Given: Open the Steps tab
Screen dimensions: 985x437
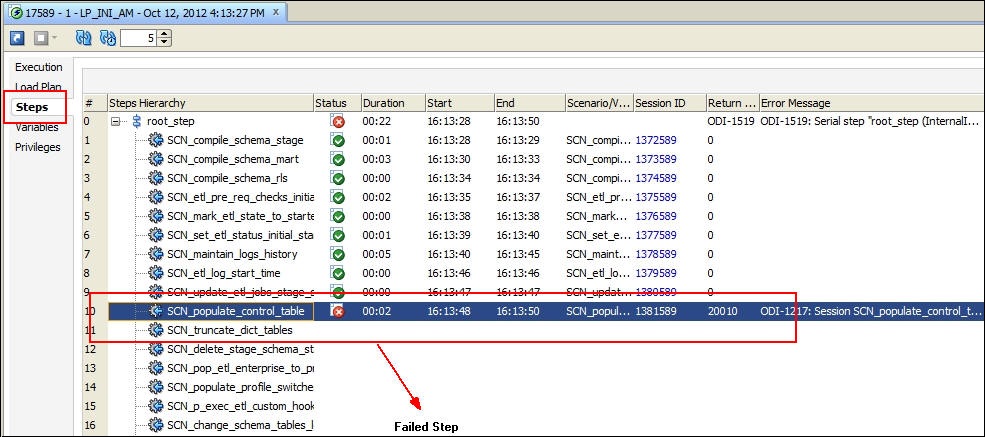Looking at the screenshot, I should pos(32,107).
